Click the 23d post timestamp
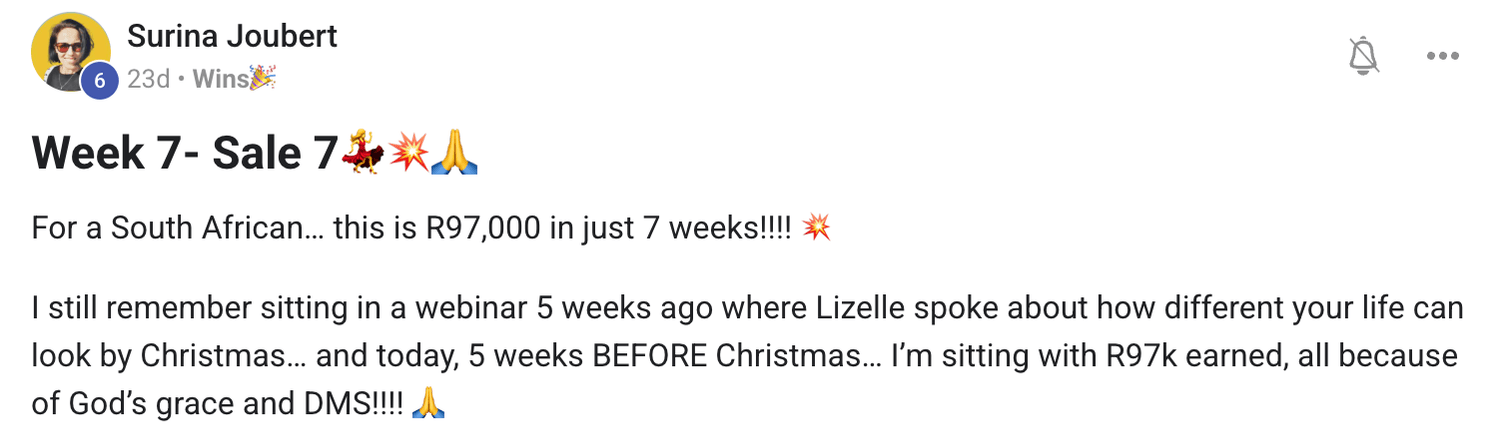The height and width of the screenshot is (443, 1500). tap(148, 79)
